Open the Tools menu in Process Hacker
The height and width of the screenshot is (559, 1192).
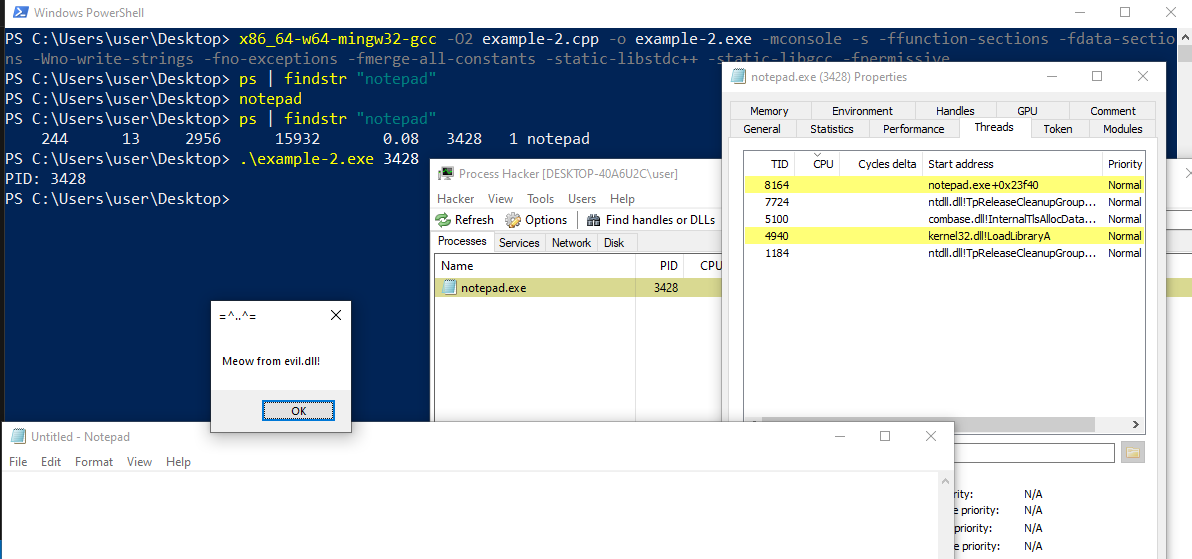(x=541, y=199)
